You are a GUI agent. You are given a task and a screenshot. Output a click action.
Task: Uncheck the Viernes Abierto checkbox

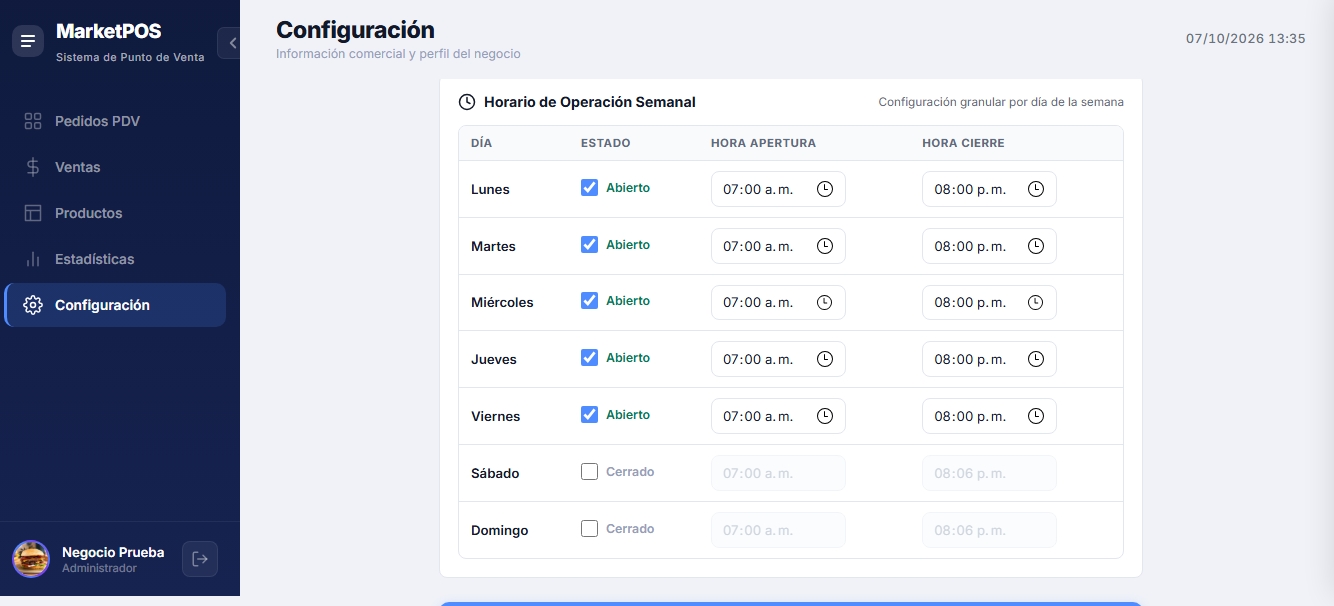[x=590, y=415]
